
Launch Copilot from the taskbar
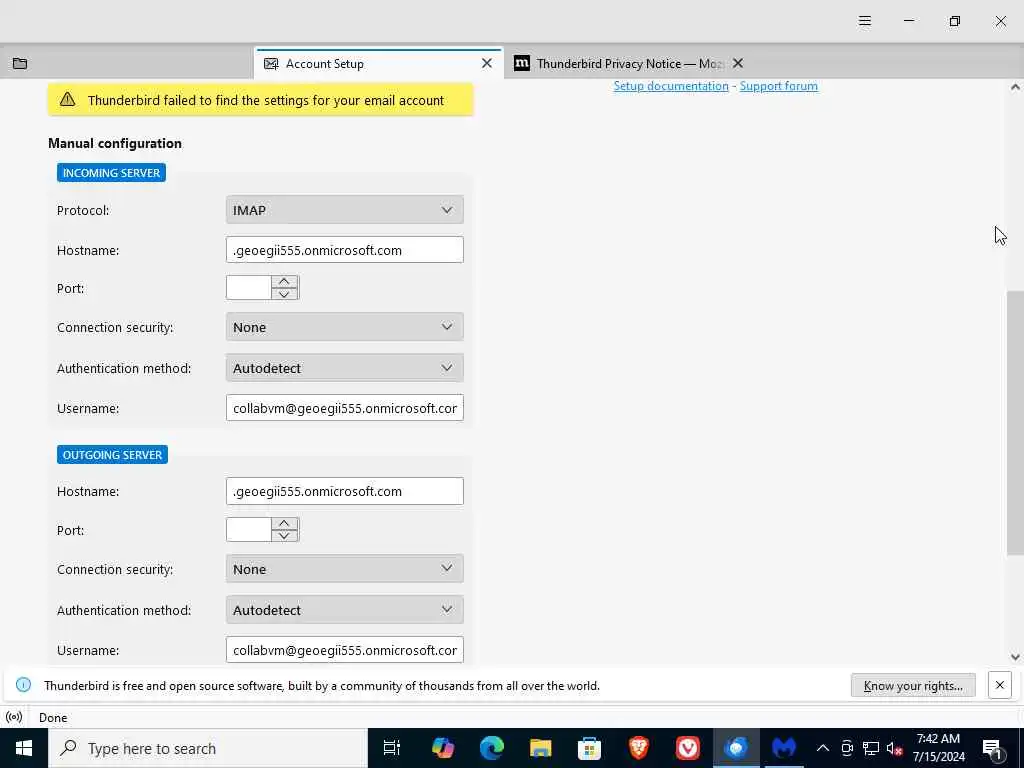443,748
